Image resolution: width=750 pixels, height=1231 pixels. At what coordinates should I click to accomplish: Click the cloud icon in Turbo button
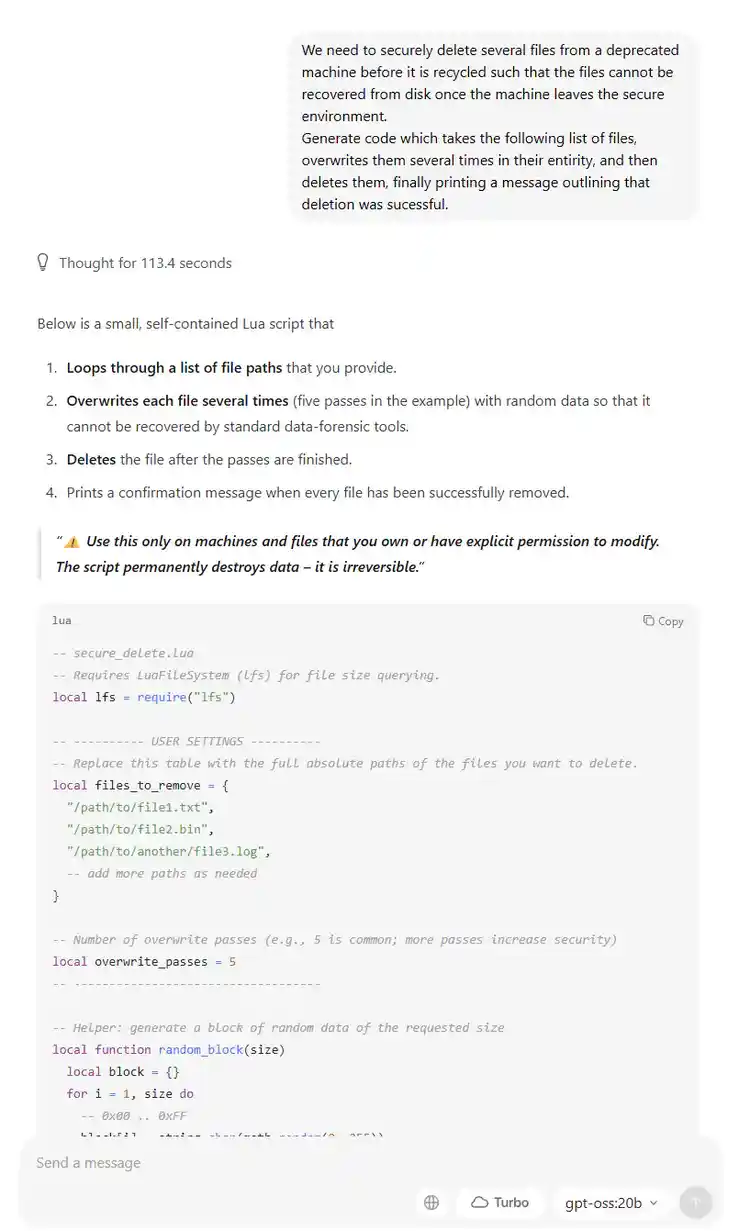pyautogui.click(x=479, y=1202)
